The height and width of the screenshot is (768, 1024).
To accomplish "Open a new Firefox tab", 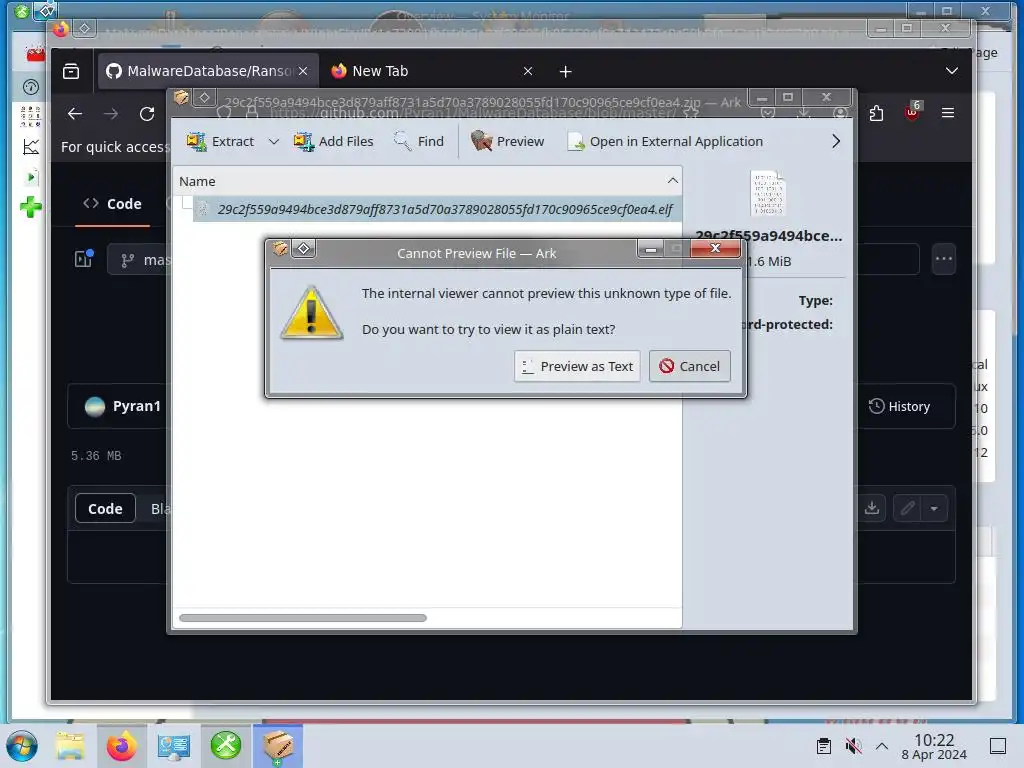I will 566,71.
